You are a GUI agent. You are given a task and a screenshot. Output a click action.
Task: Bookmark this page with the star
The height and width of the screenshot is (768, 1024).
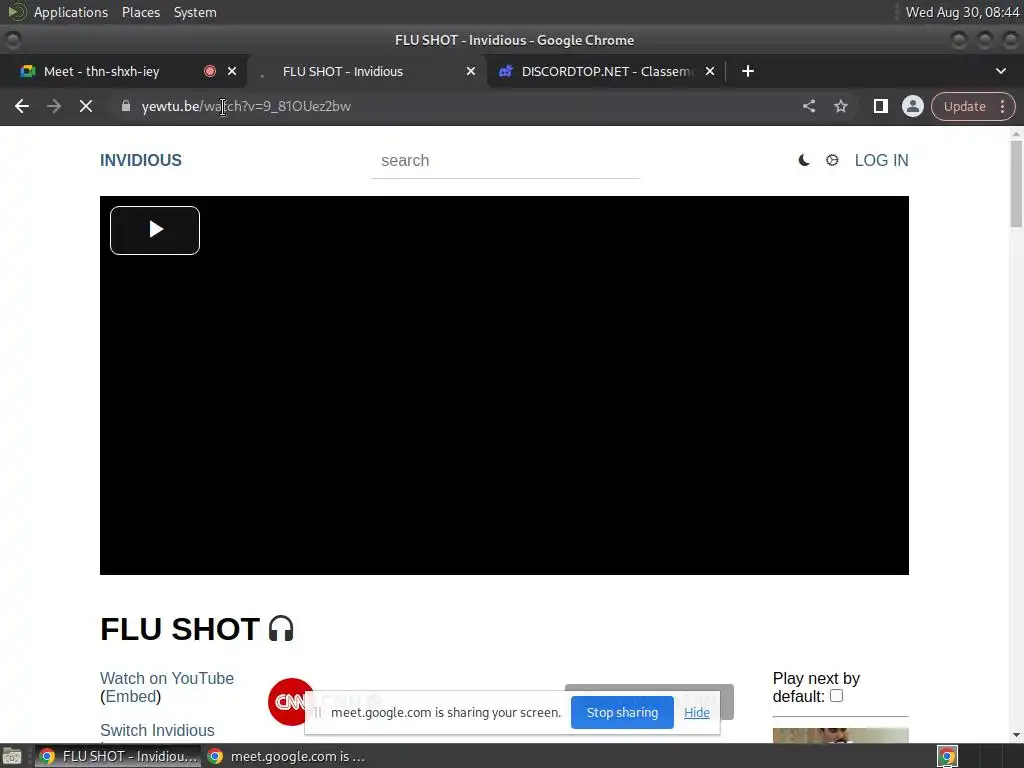pos(840,106)
